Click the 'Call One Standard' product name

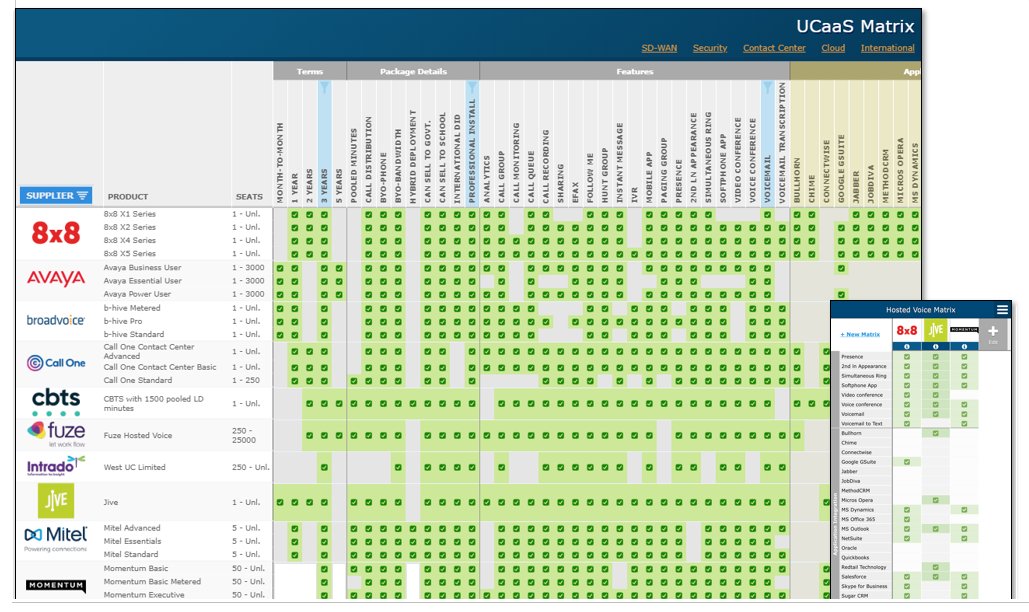138,380
